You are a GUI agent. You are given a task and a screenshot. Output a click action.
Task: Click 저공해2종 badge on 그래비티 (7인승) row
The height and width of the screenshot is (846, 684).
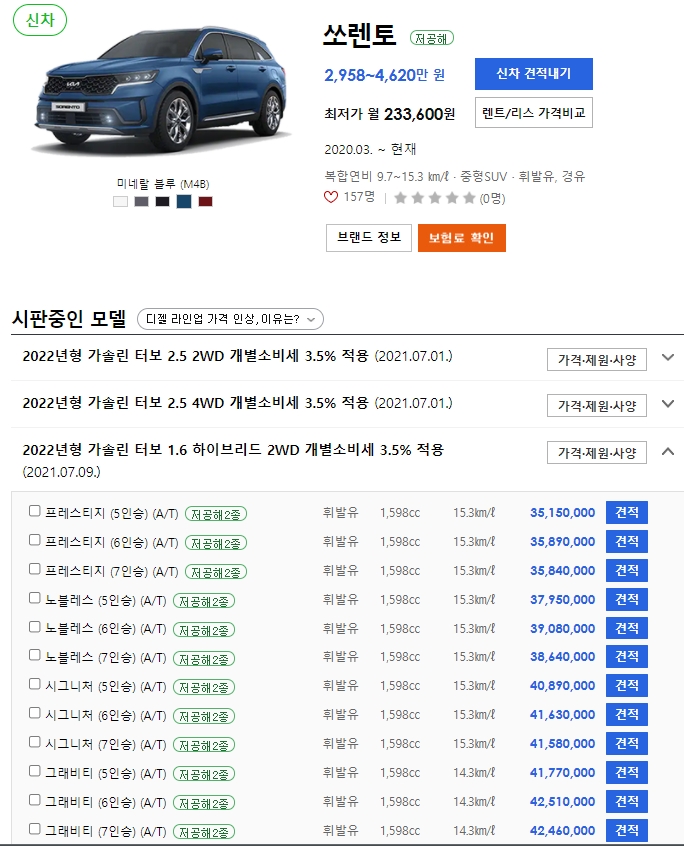(x=204, y=832)
